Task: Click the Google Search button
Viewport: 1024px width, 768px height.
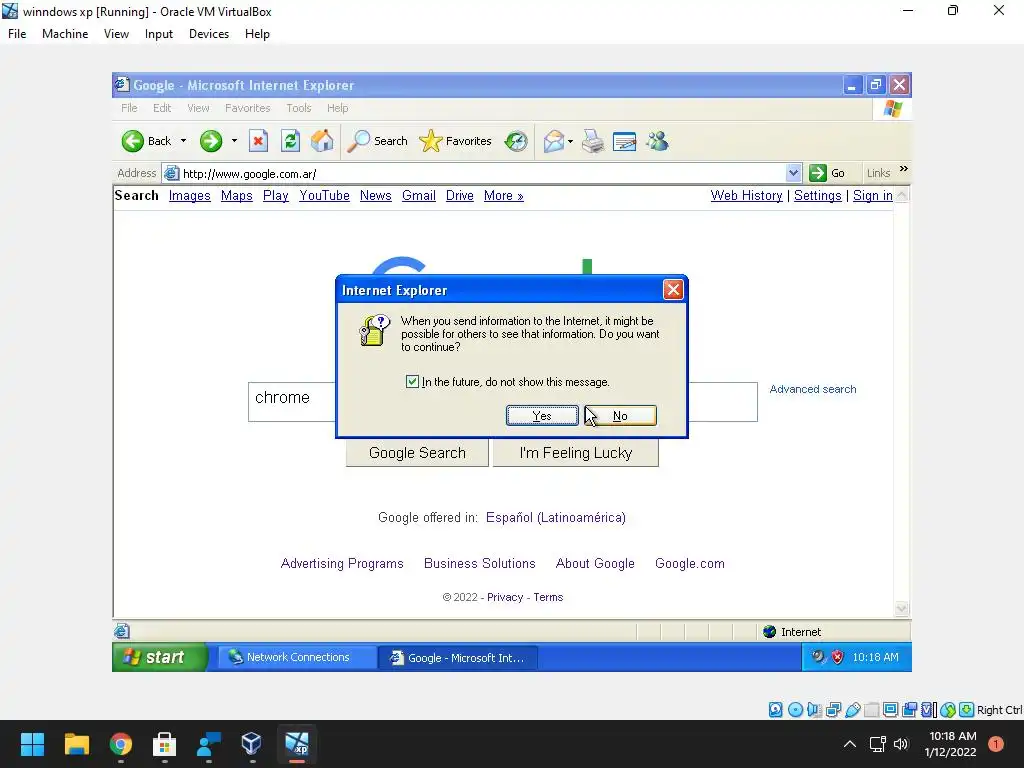Action: tap(417, 453)
